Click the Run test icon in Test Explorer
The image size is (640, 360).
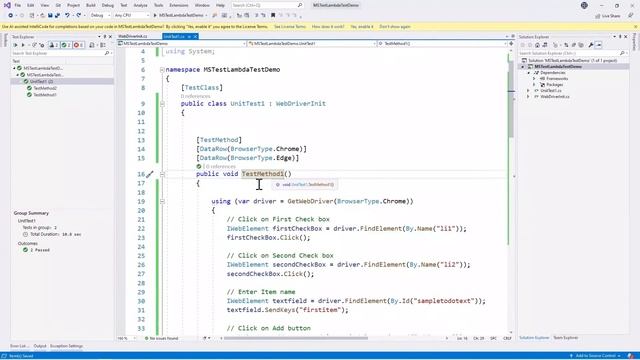(x=23, y=45)
